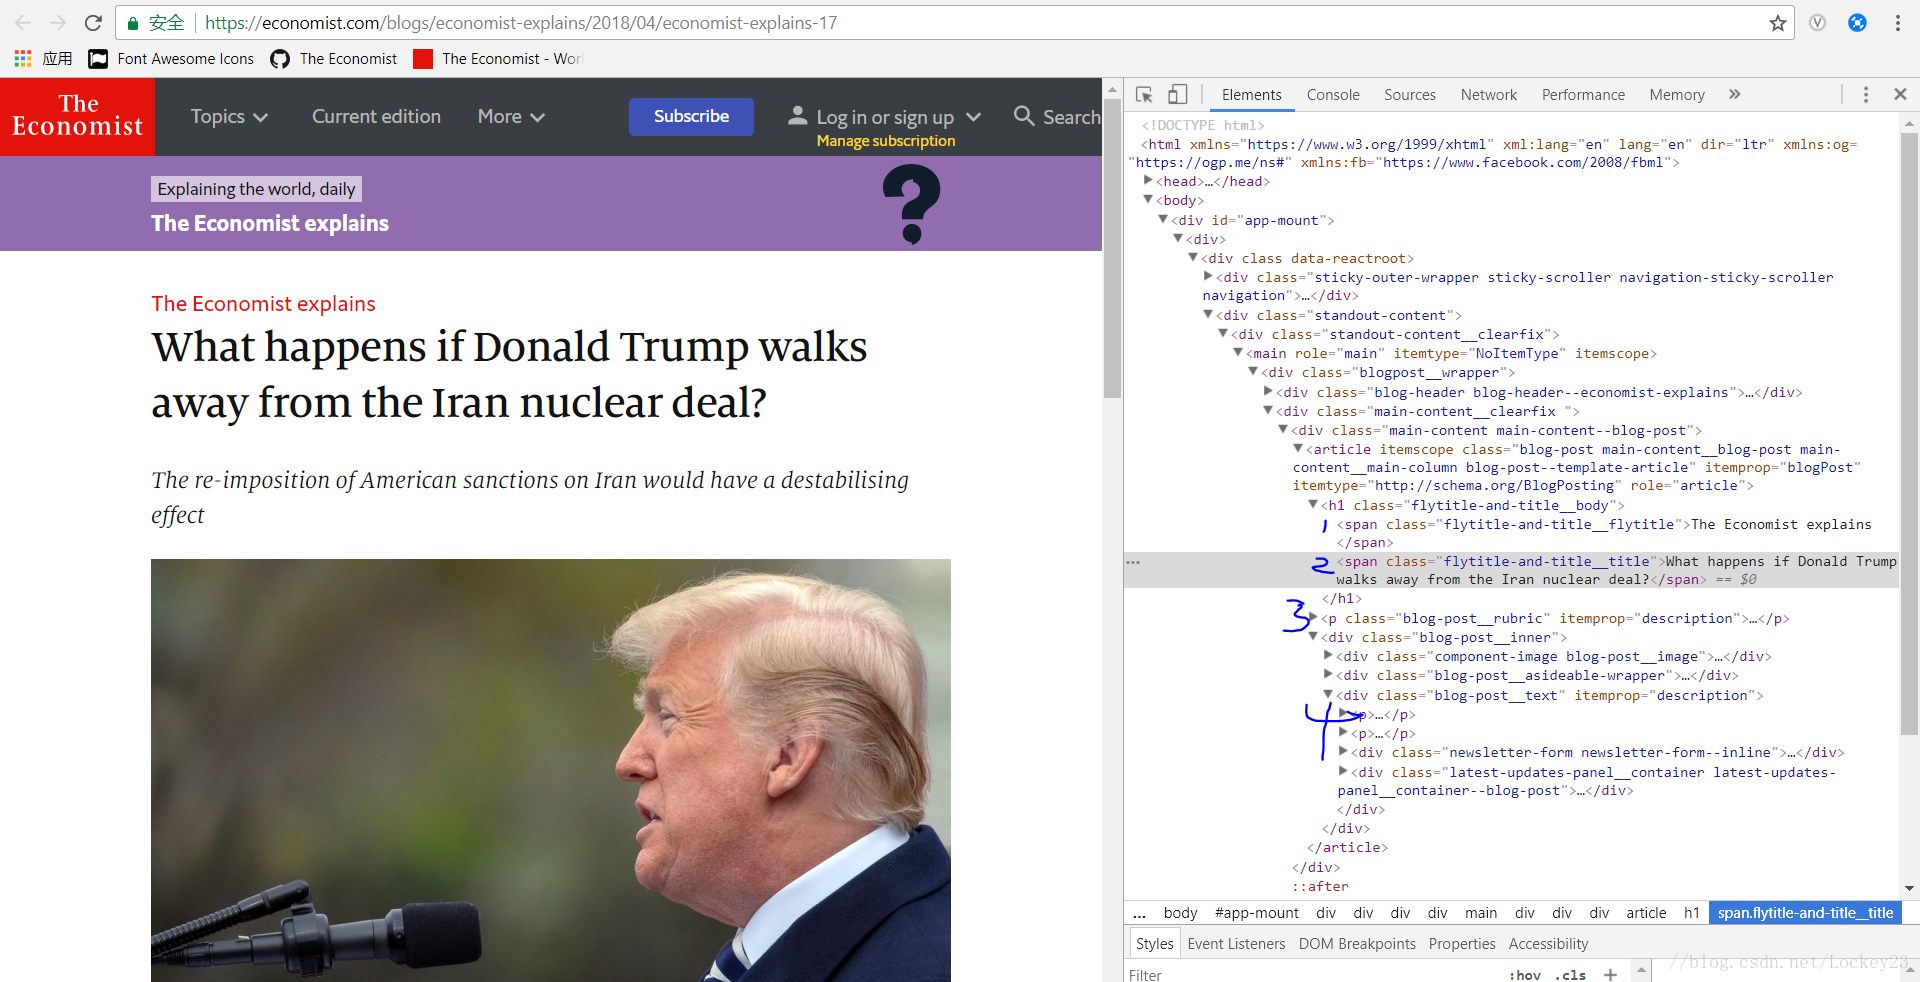Viewport: 1920px width, 982px height.
Task: Bookmark this page with the star icon
Action: [x=1777, y=23]
